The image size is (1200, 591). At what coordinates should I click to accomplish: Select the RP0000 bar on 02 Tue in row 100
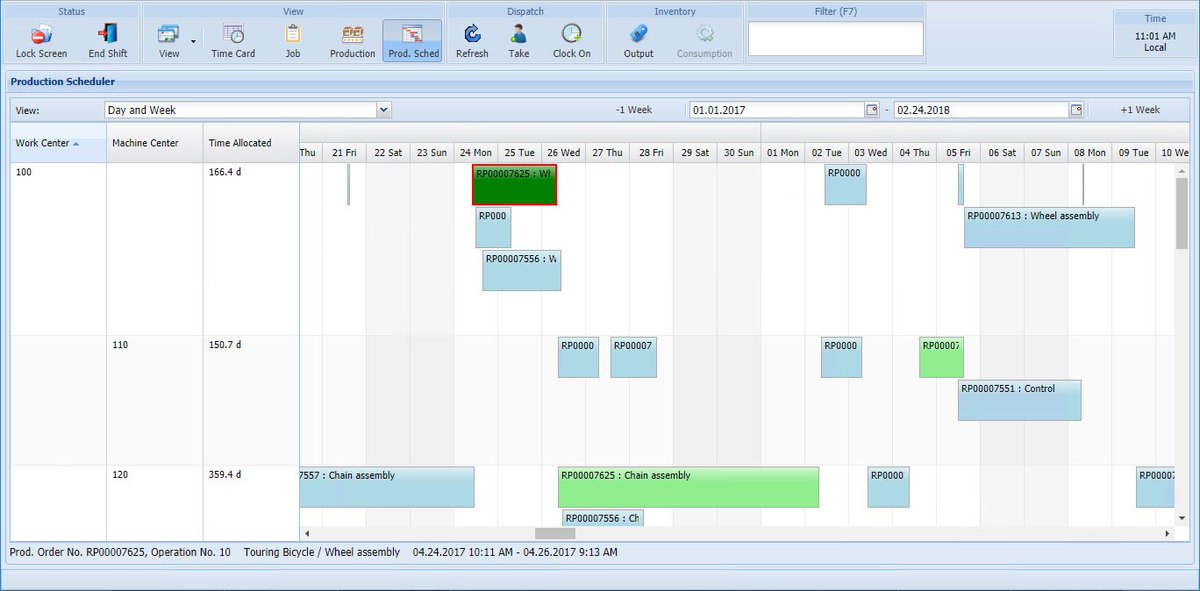point(845,185)
